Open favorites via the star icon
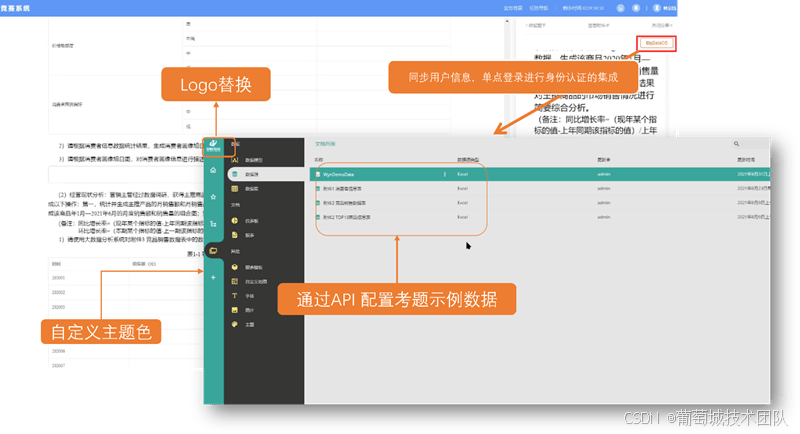 [212, 197]
